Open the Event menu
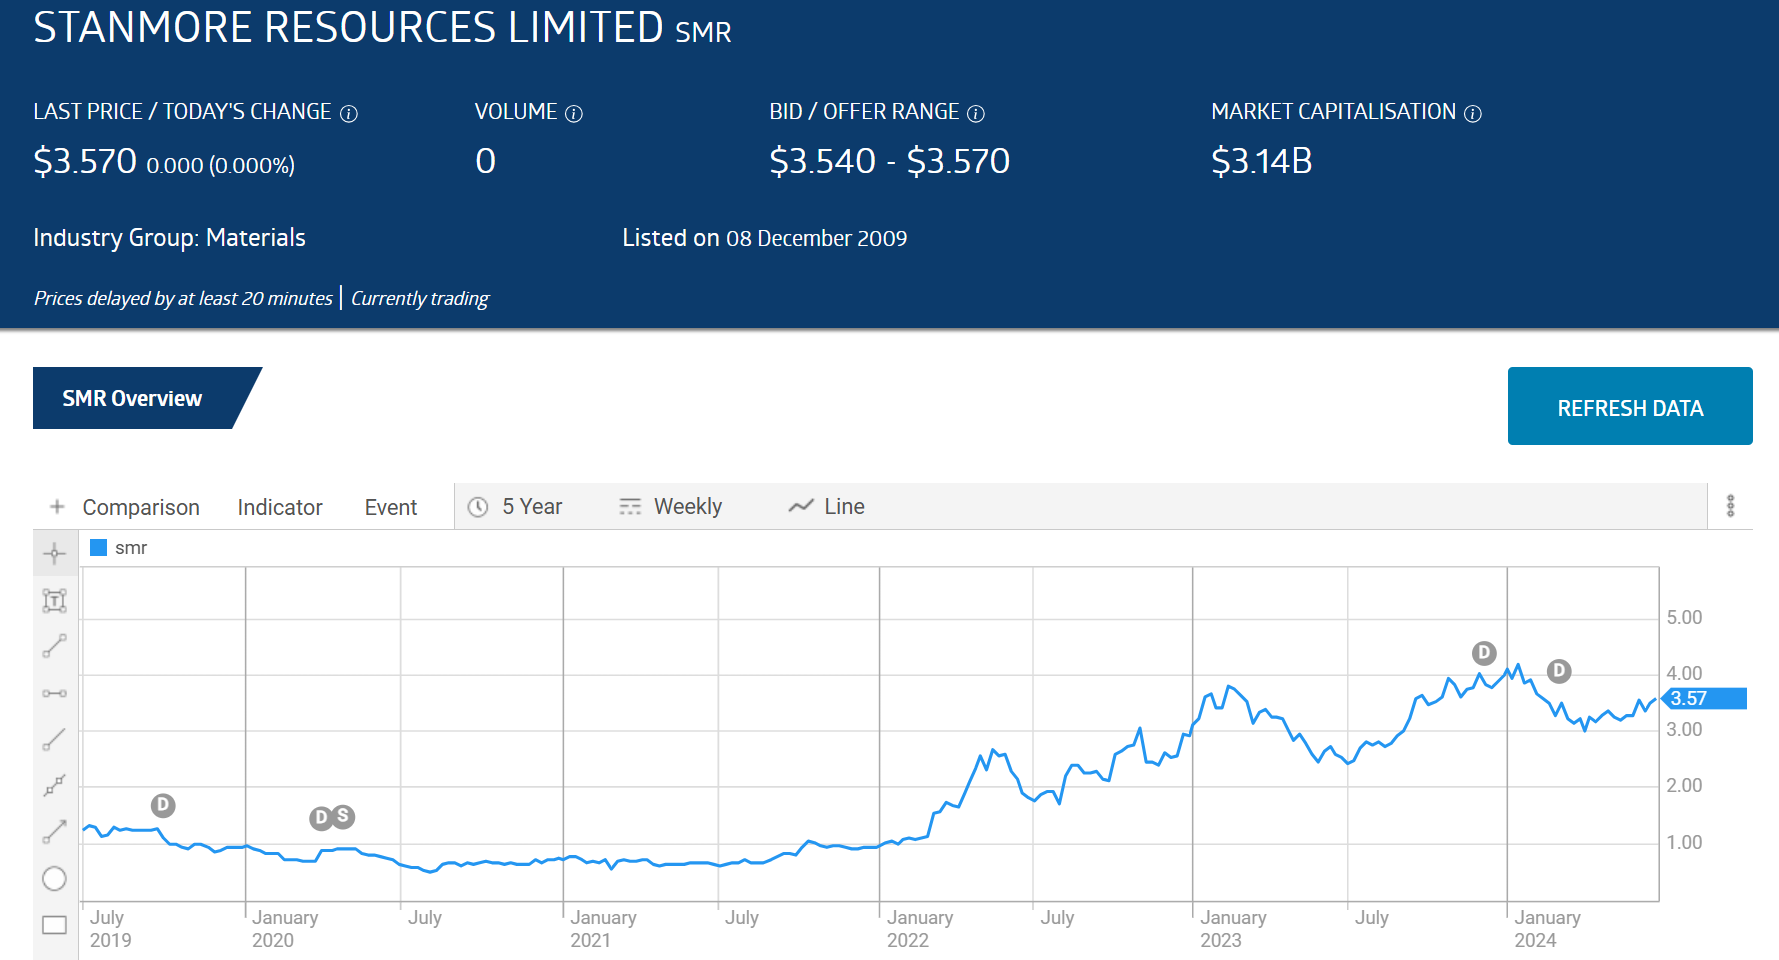 click(x=391, y=508)
